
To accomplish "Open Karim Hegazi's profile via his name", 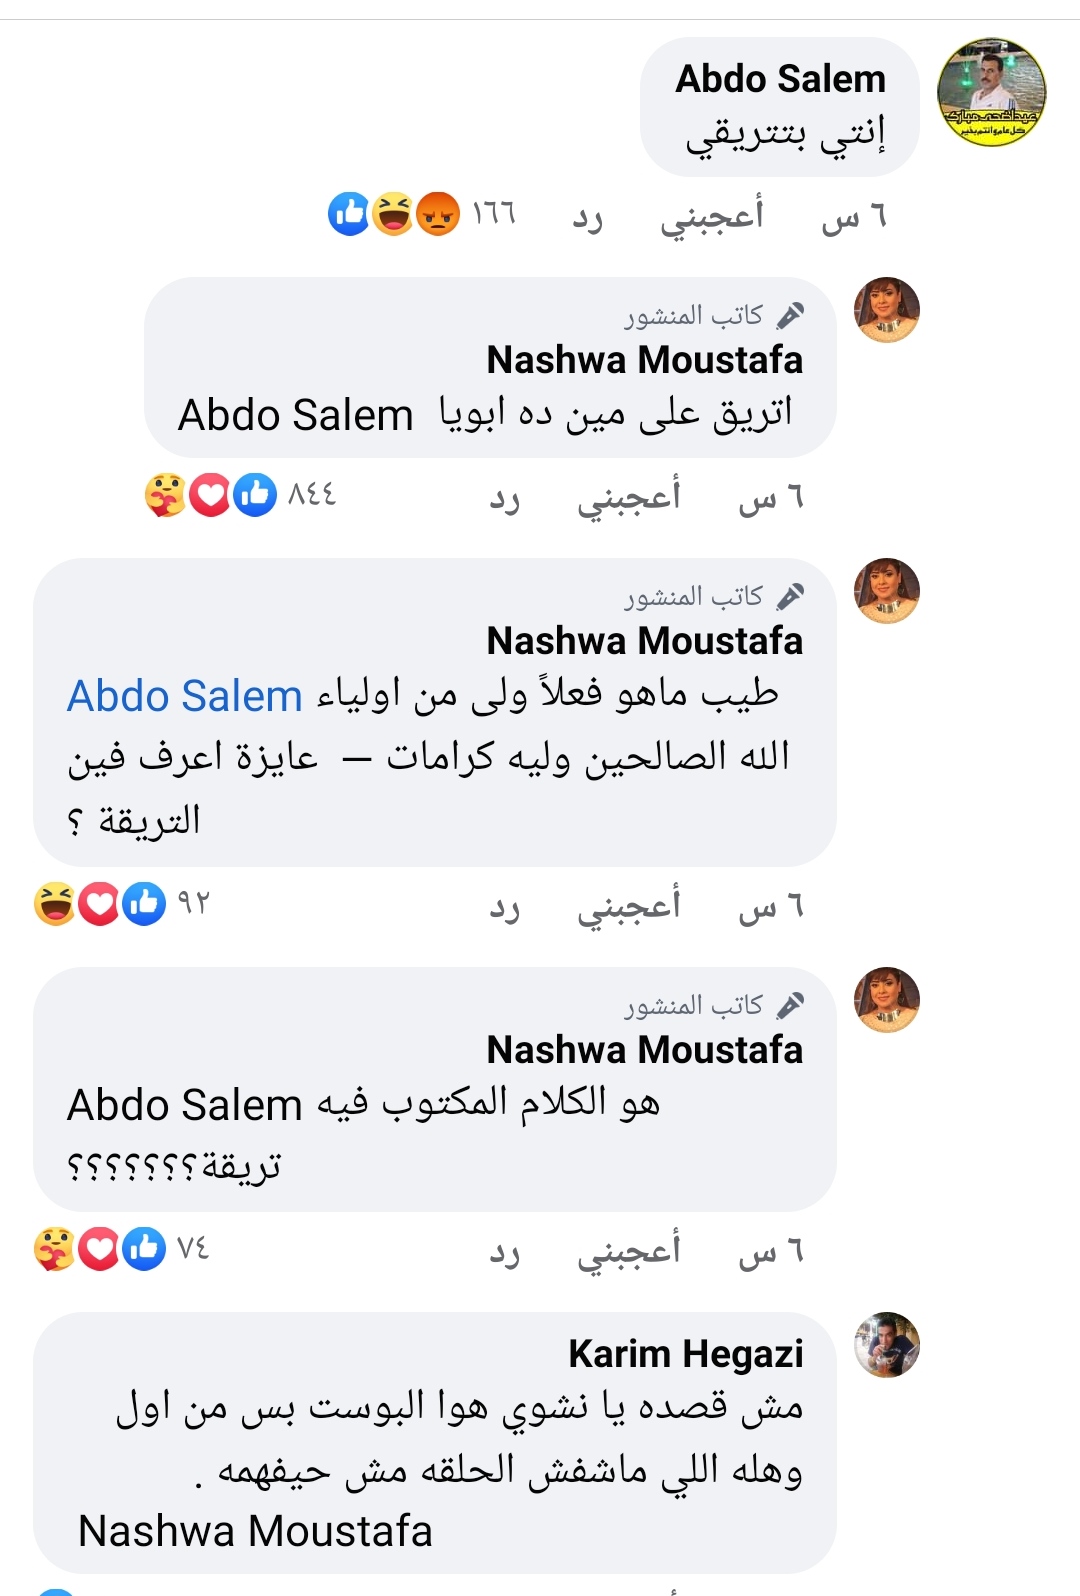I will pos(686,1355).
